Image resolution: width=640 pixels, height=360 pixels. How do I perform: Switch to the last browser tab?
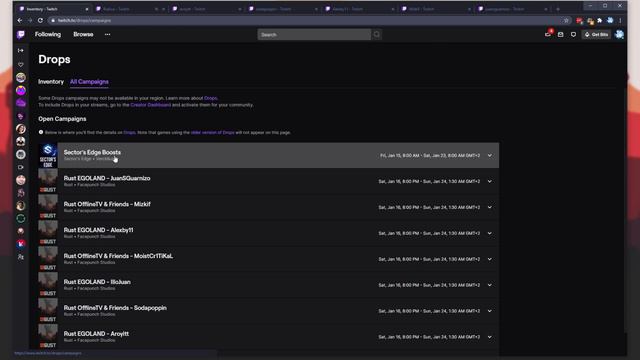pyautogui.click(x=513, y=9)
